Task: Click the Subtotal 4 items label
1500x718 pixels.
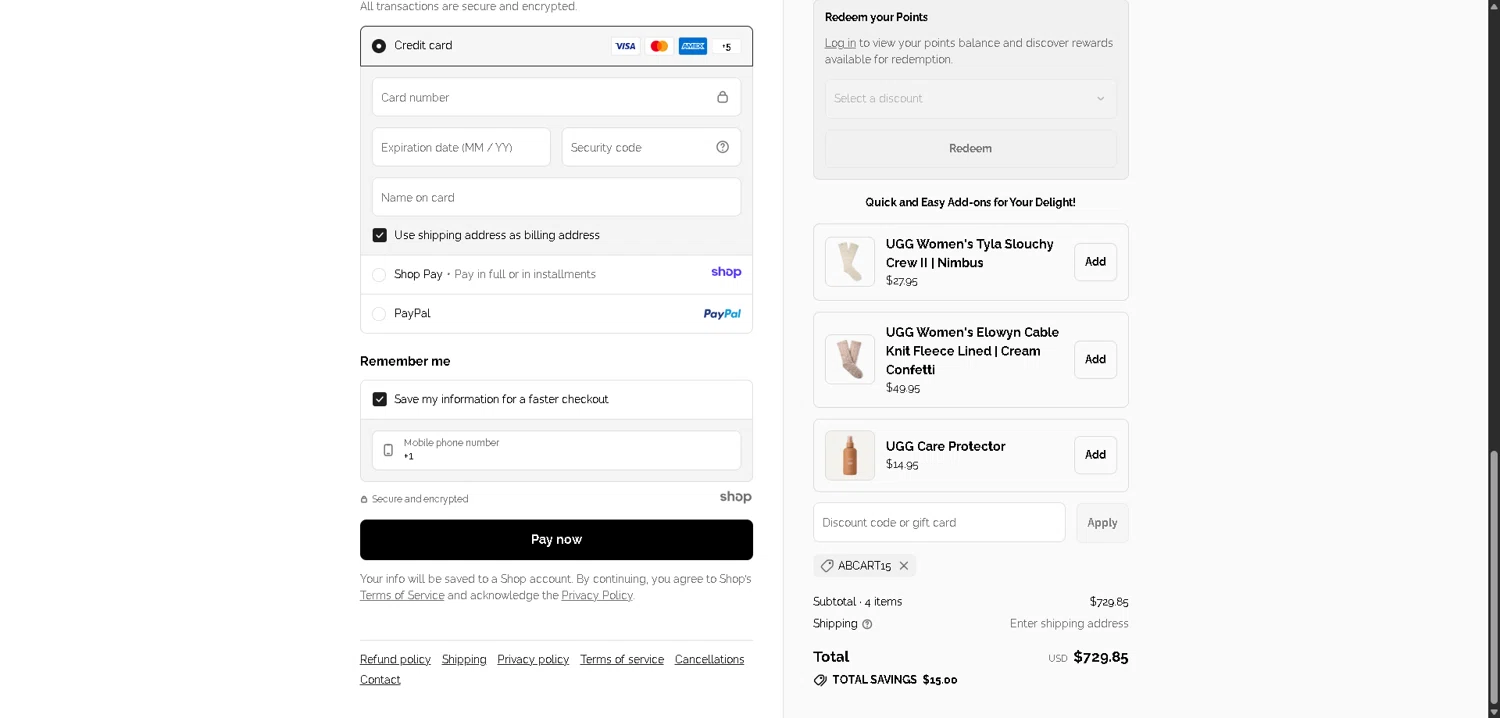Action: pos(858,602)
